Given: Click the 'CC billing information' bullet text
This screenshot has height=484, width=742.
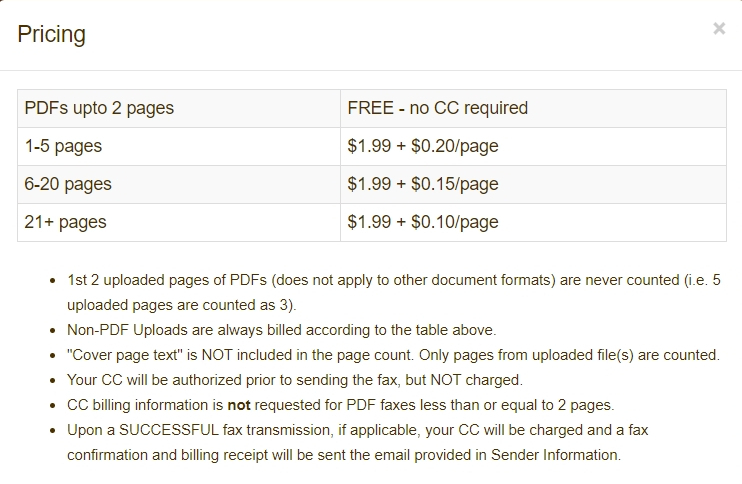Looking at the screenshot, I should coord(341,405).
